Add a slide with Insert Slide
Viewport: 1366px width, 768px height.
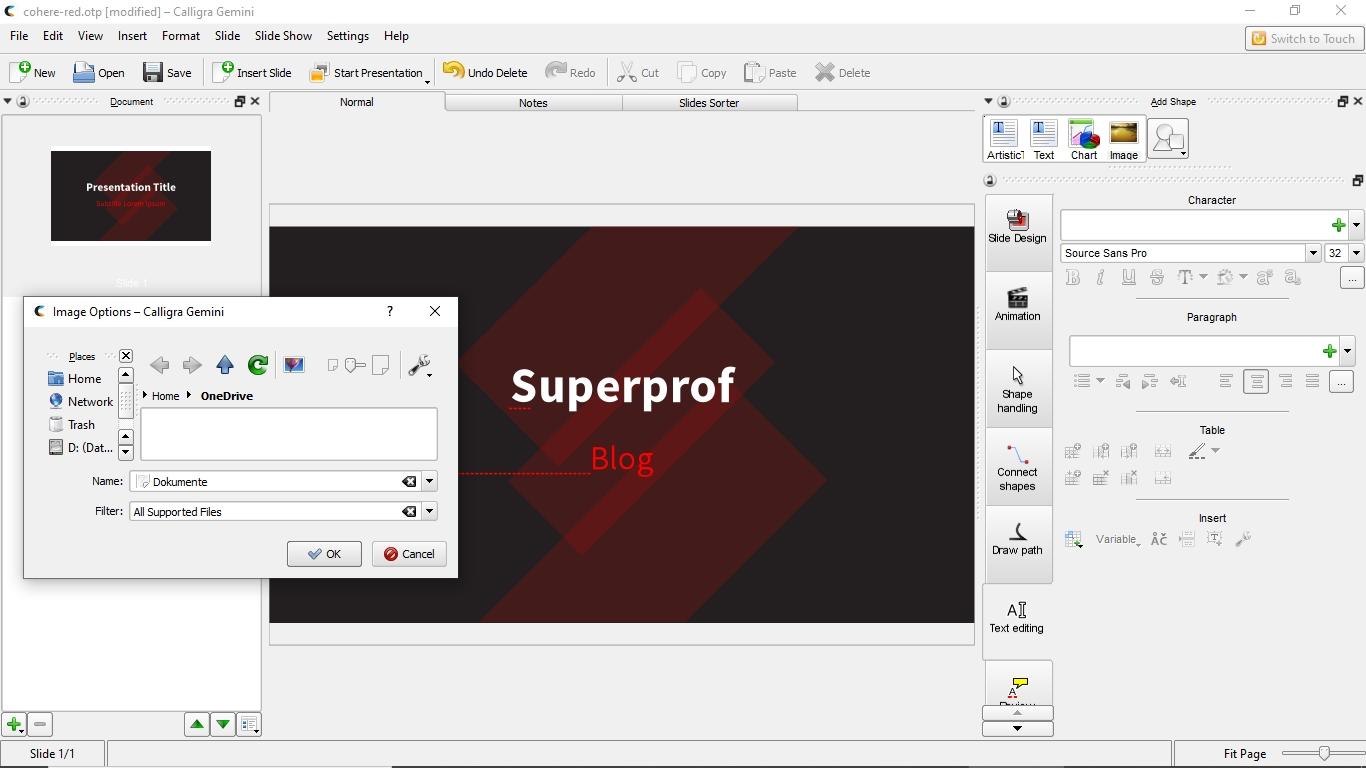(x=252, y=72)
